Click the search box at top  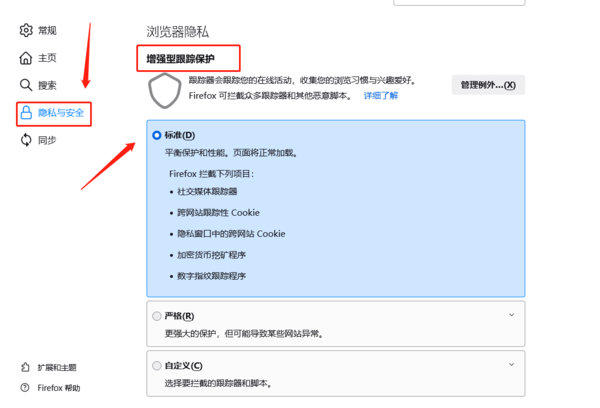pos(459,2)
